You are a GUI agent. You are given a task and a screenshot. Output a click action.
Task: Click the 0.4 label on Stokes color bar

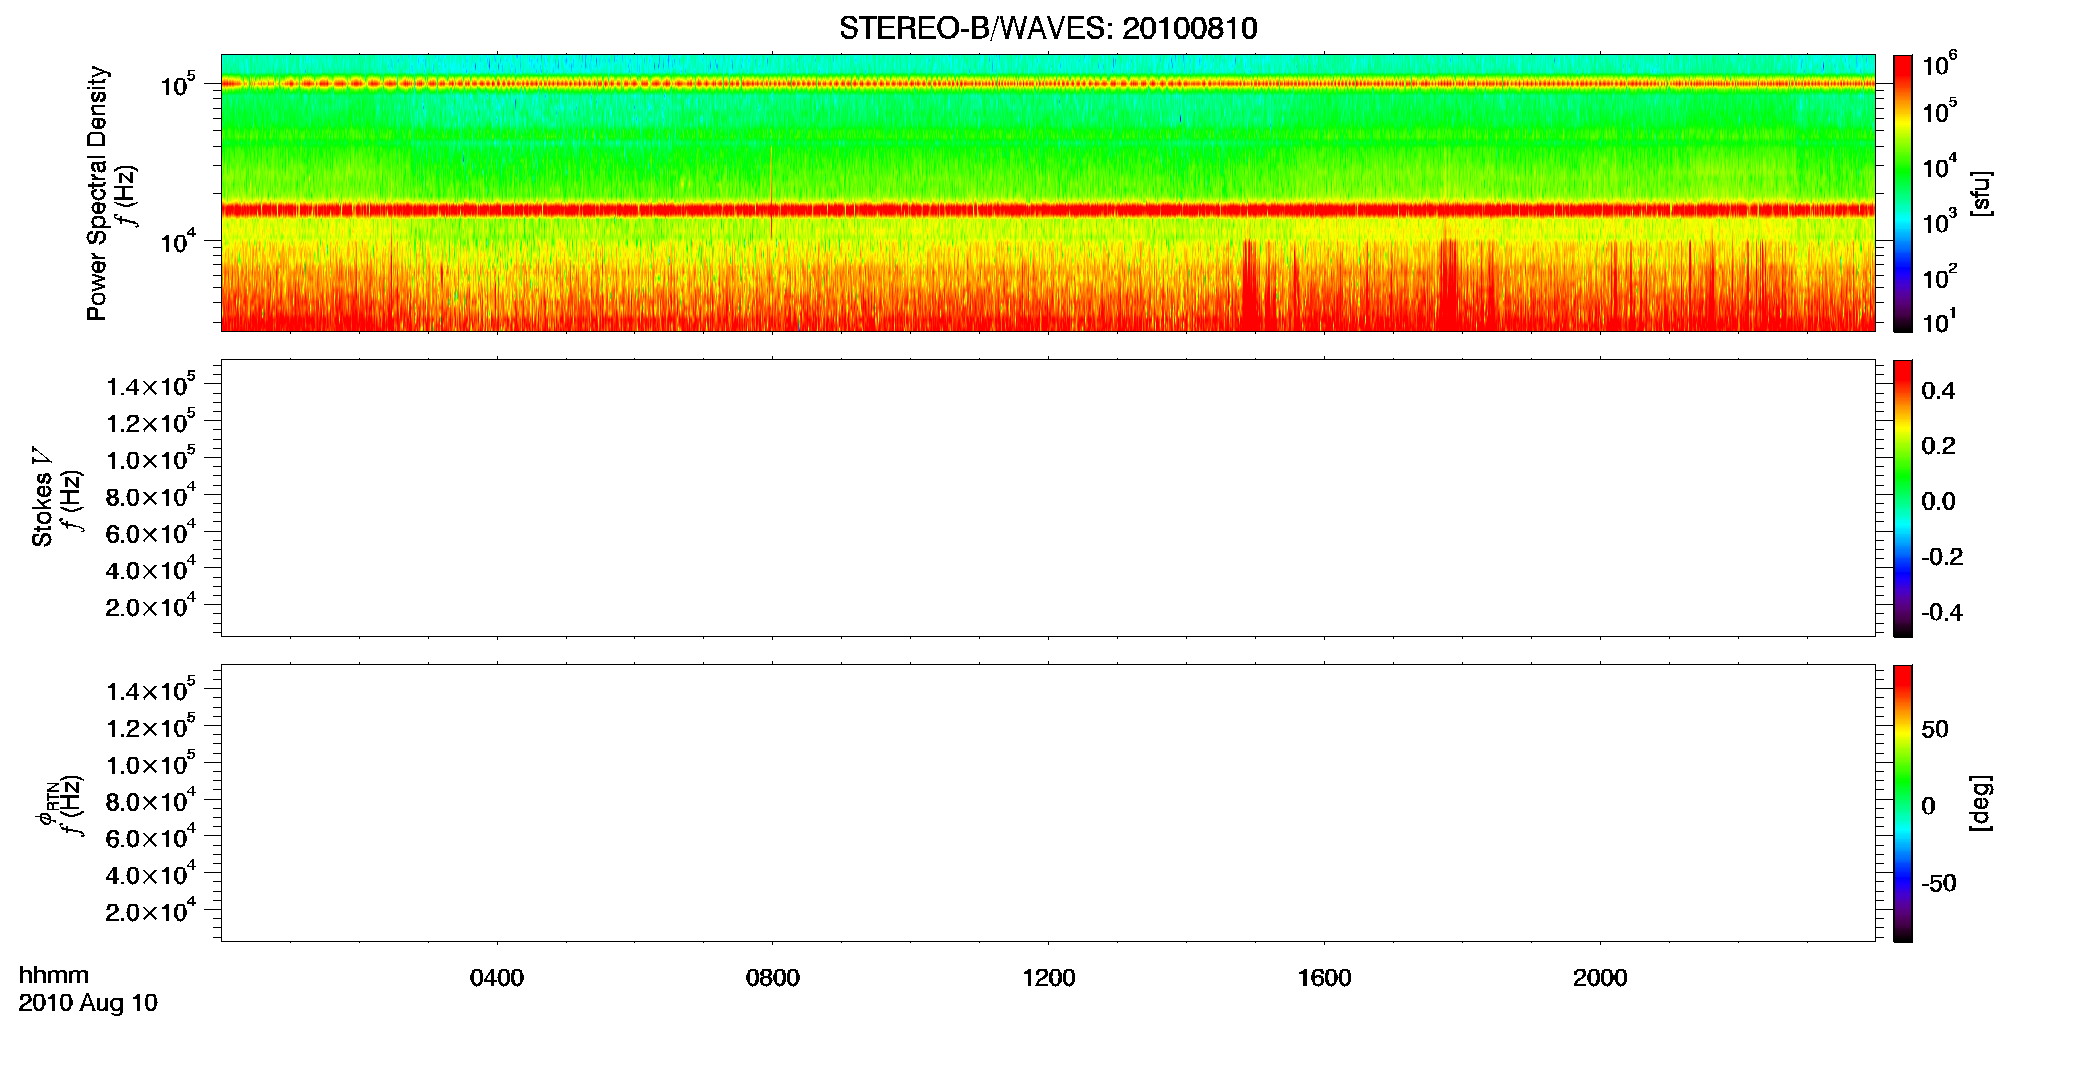click(x=1938, y=391)
